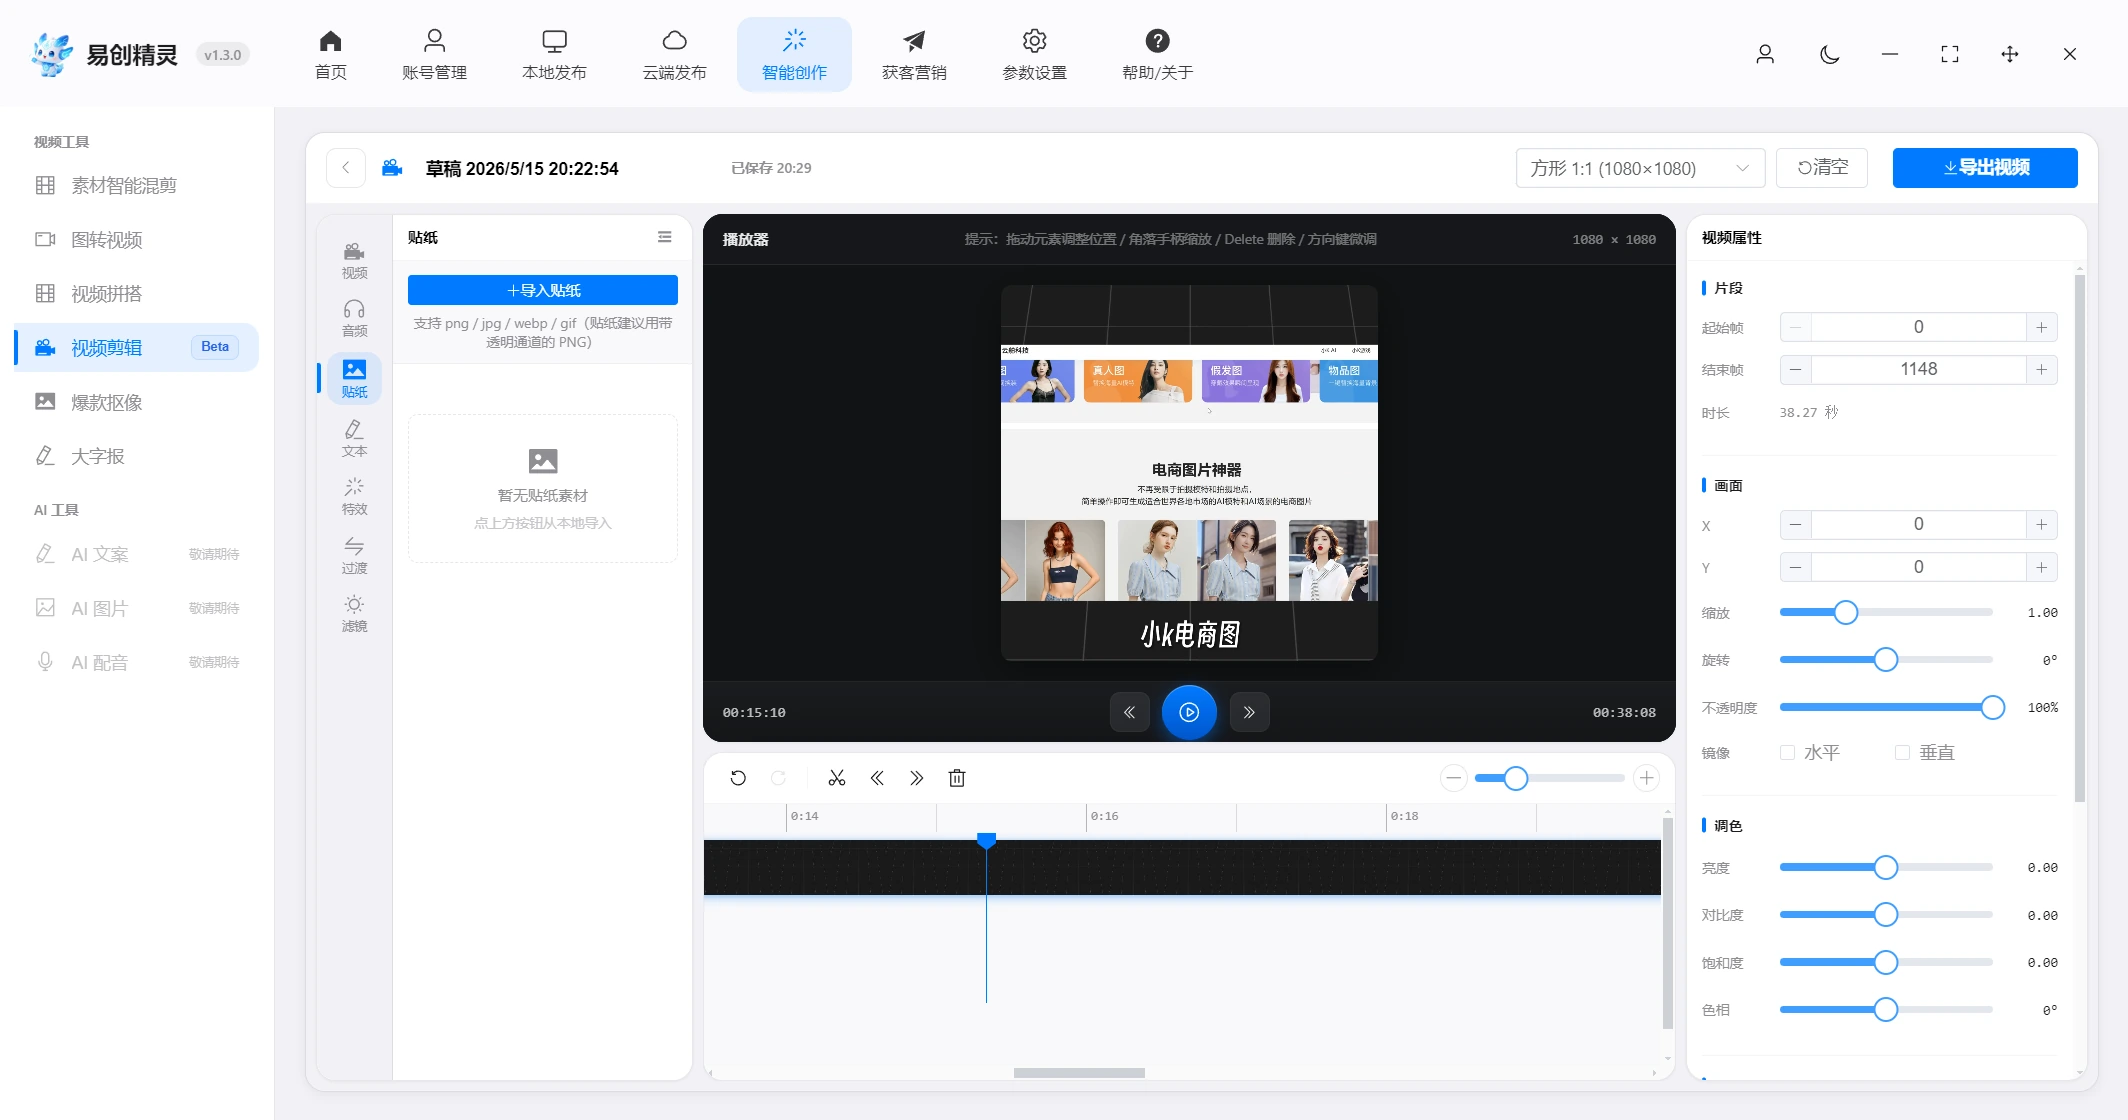Select 素材智能混剪 tool
2128x1120 pixels.
pos(137,185)
